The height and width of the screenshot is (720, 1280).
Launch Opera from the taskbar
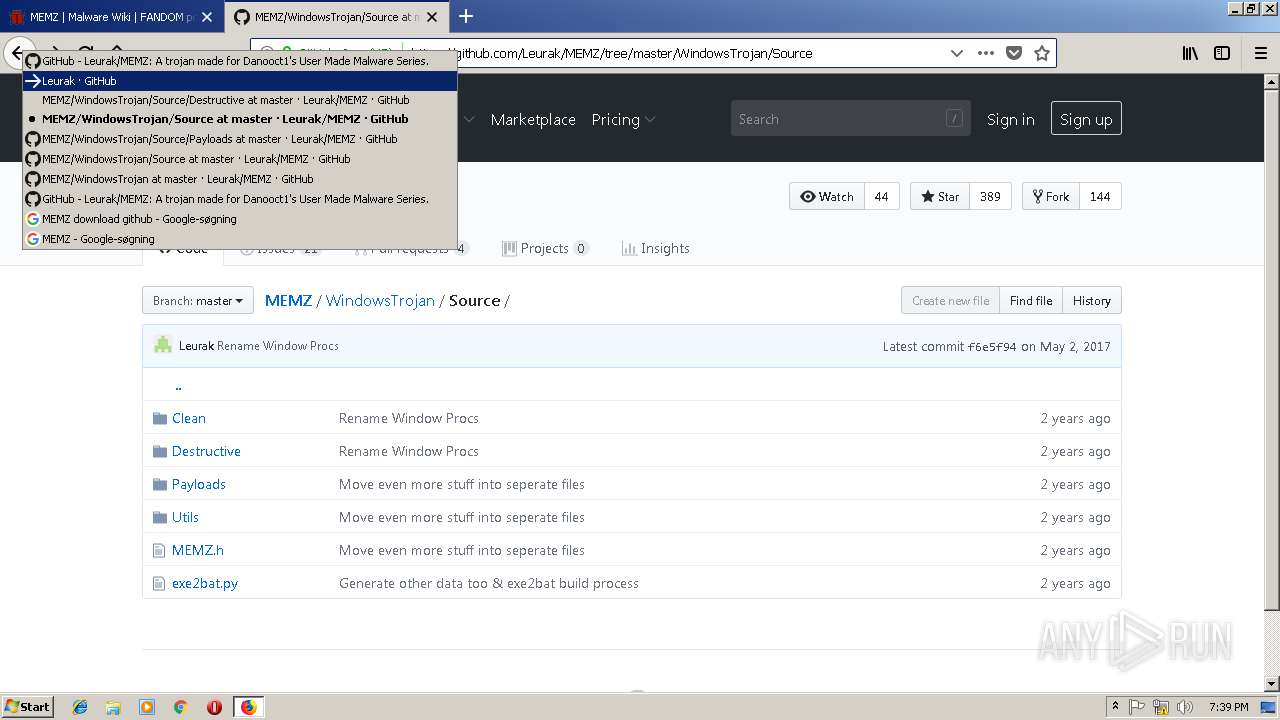tap(214, 707)
